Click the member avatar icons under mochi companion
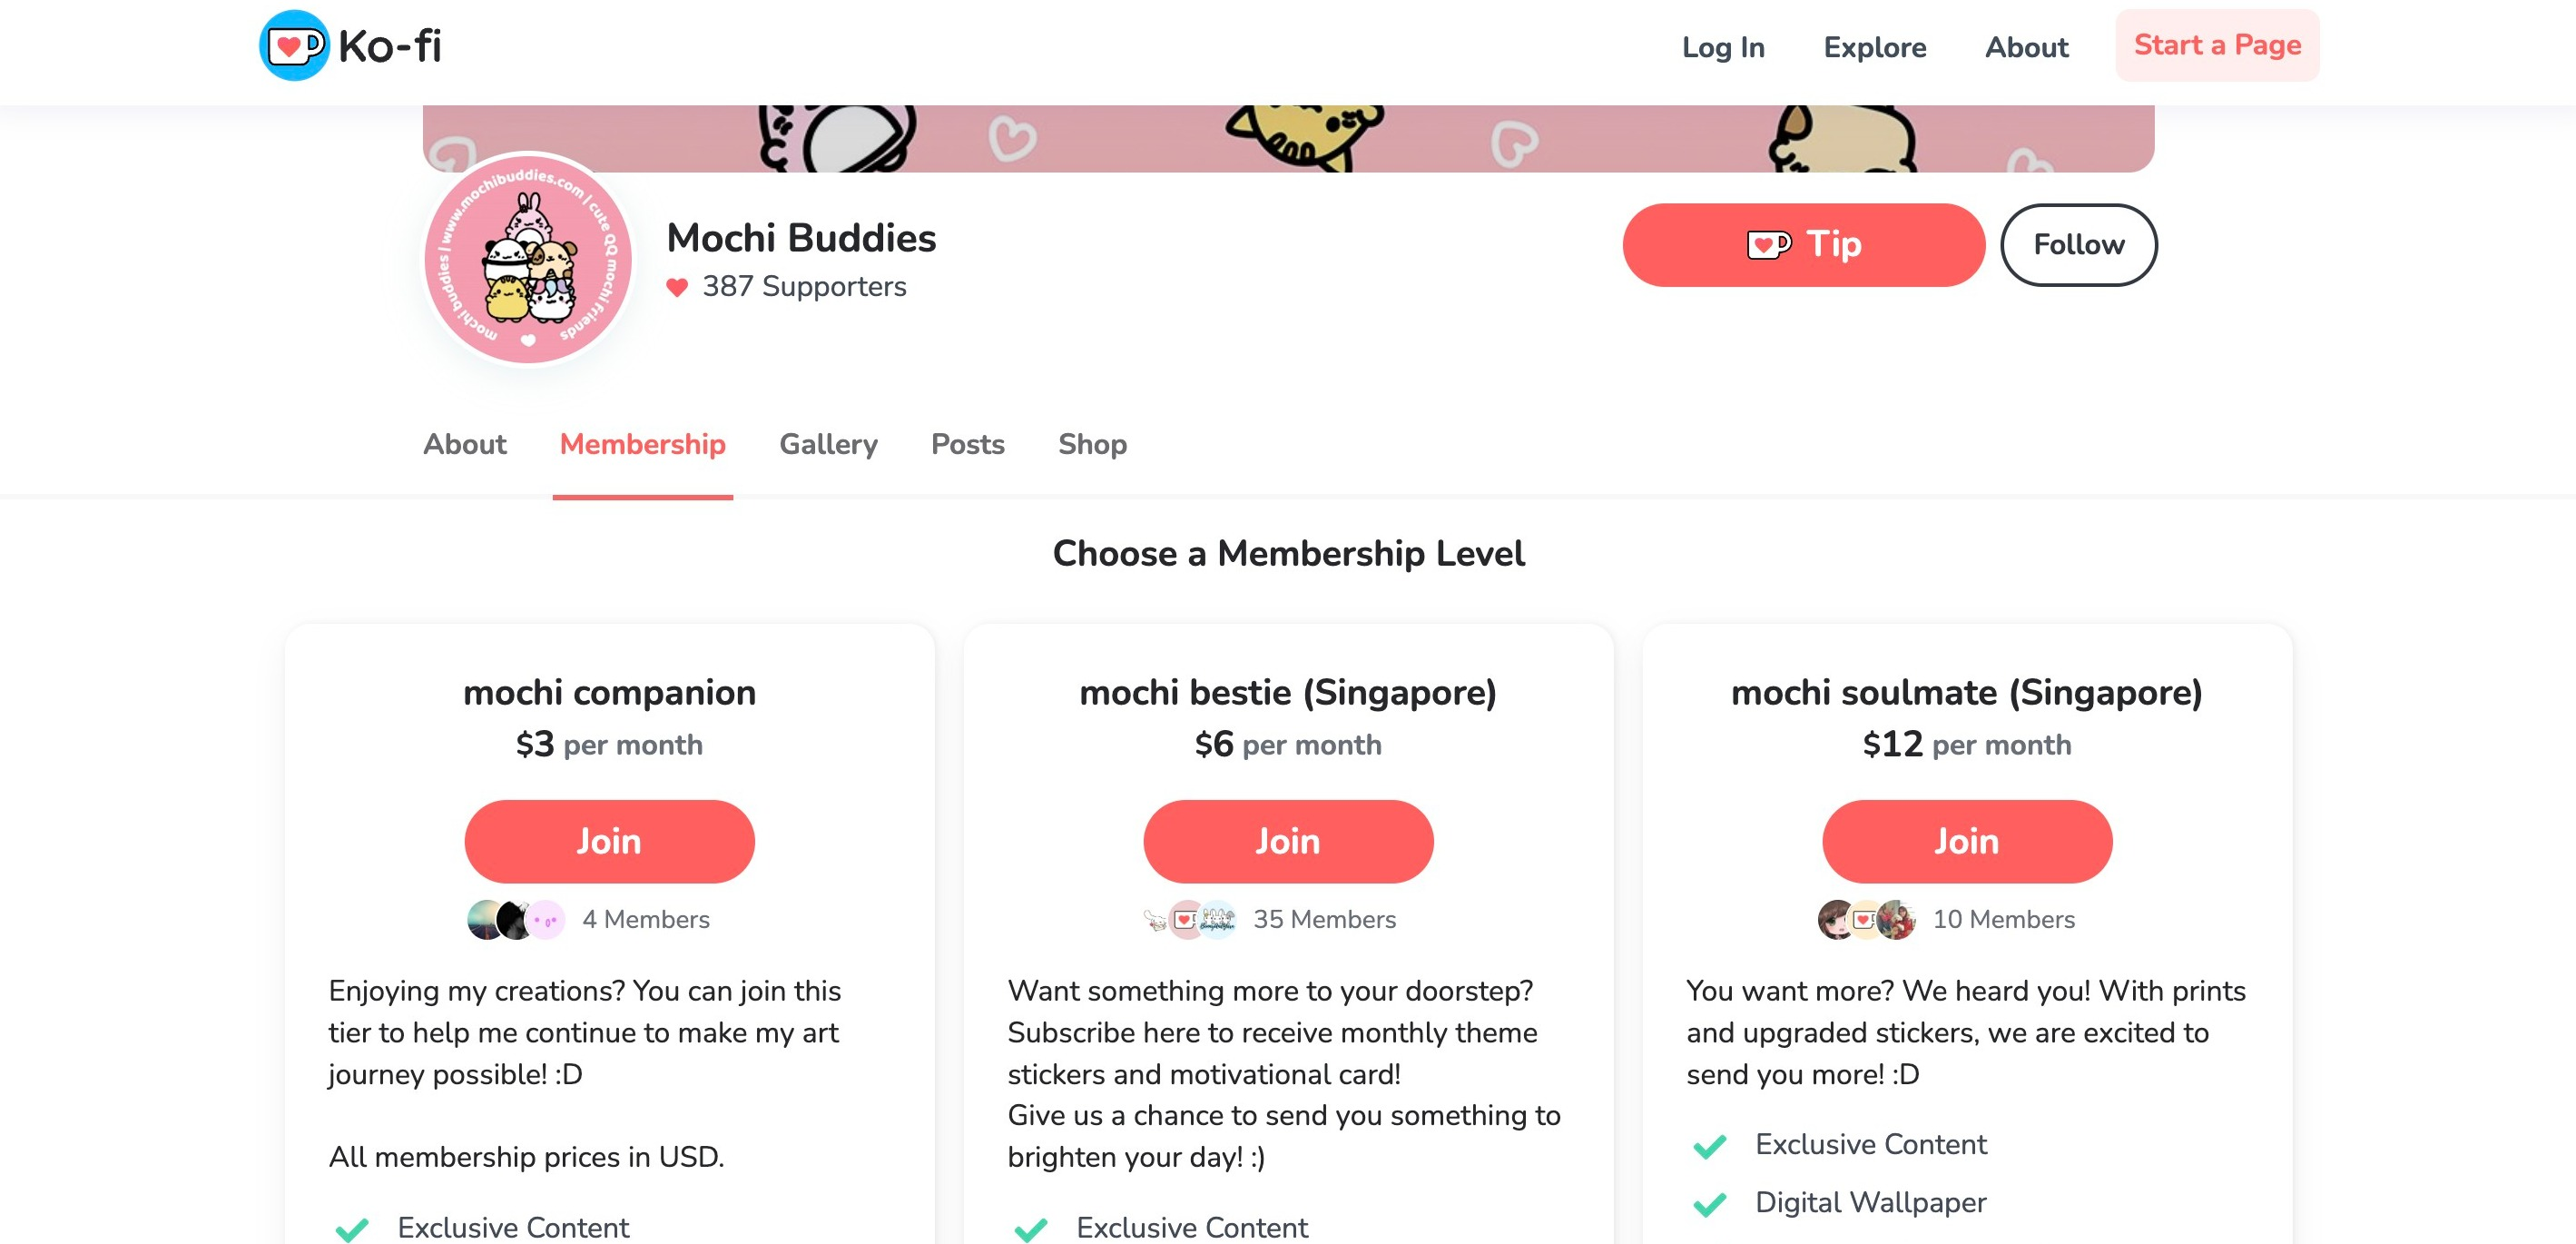 pos(515,919)
